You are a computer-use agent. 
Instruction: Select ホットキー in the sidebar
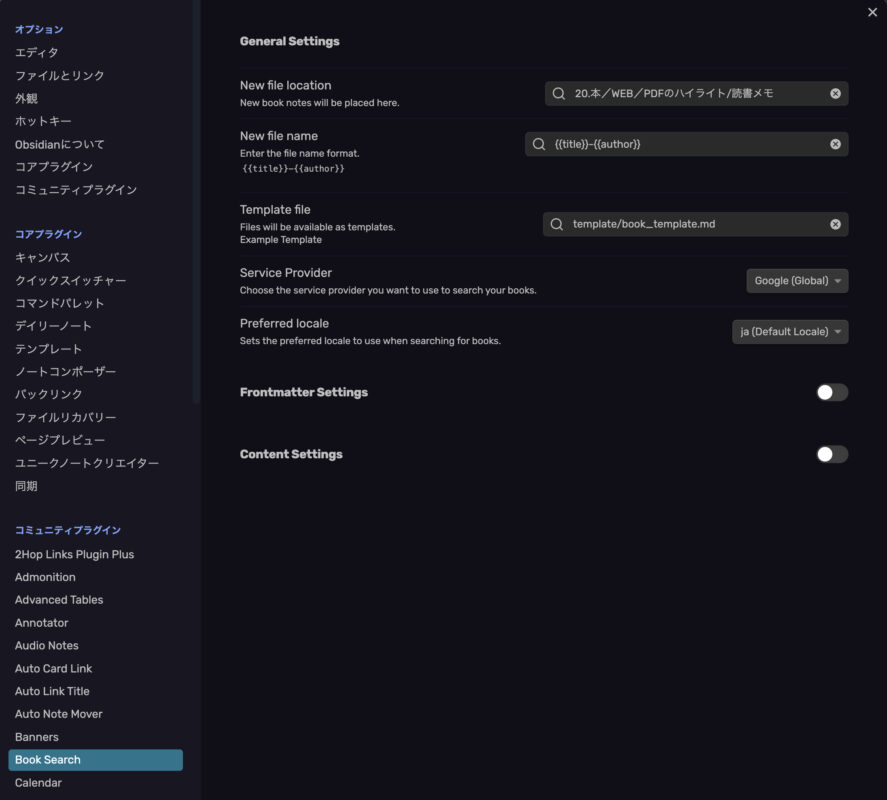pyautogui.click(x=43, y=121)
